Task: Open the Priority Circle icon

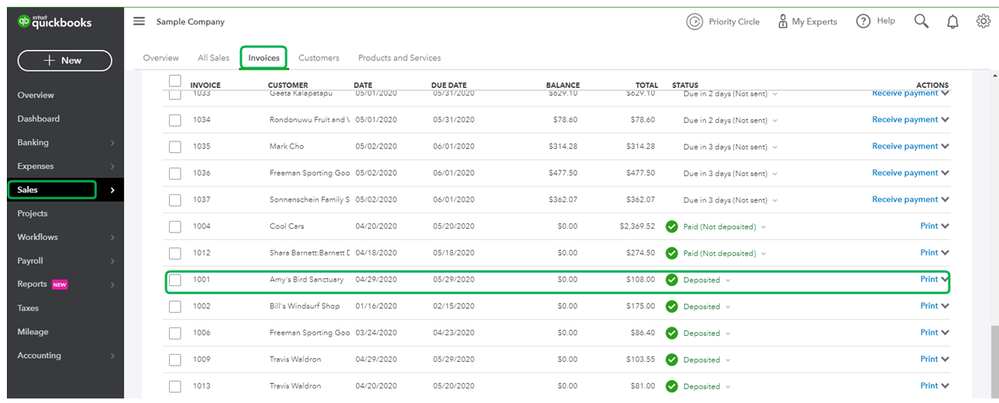Action: (x=694, y=22)
